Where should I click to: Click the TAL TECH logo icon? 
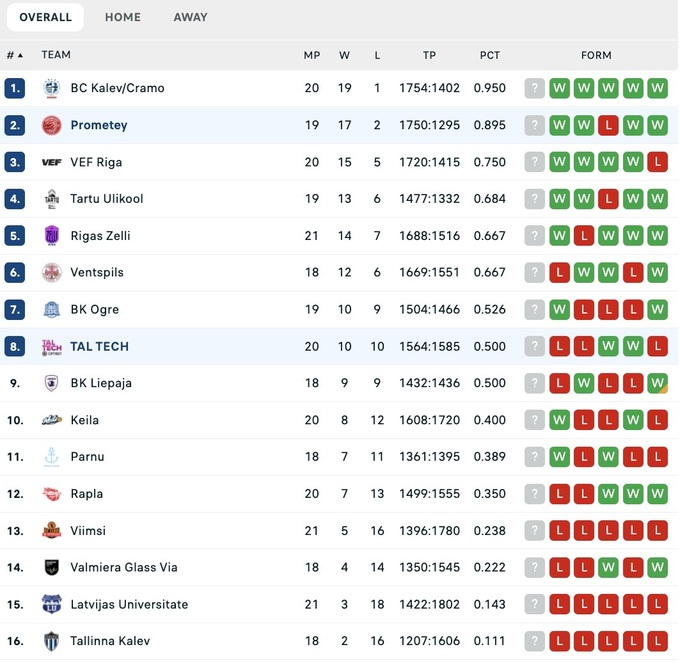point(51,347)
